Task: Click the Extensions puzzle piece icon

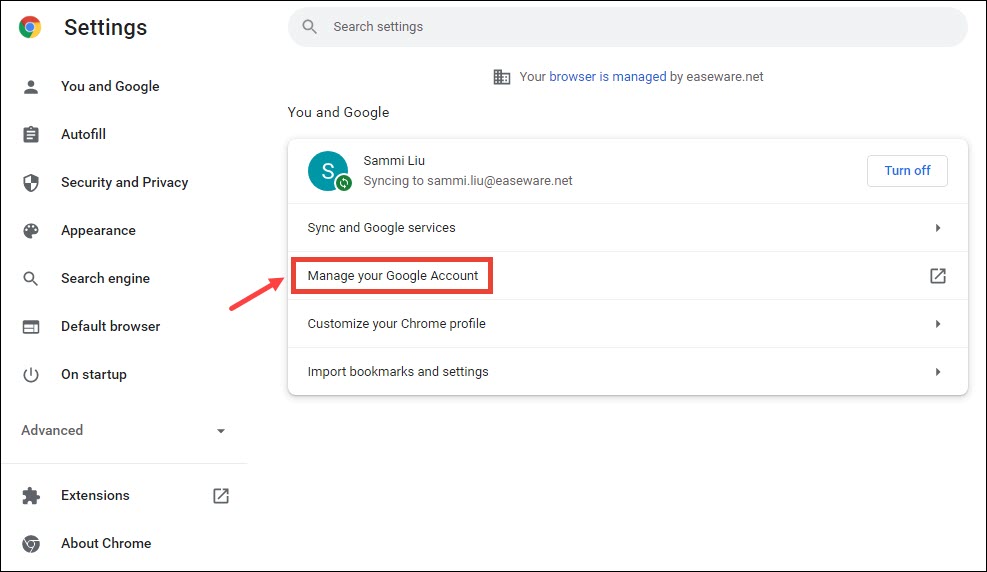Action: coord(31,496)
